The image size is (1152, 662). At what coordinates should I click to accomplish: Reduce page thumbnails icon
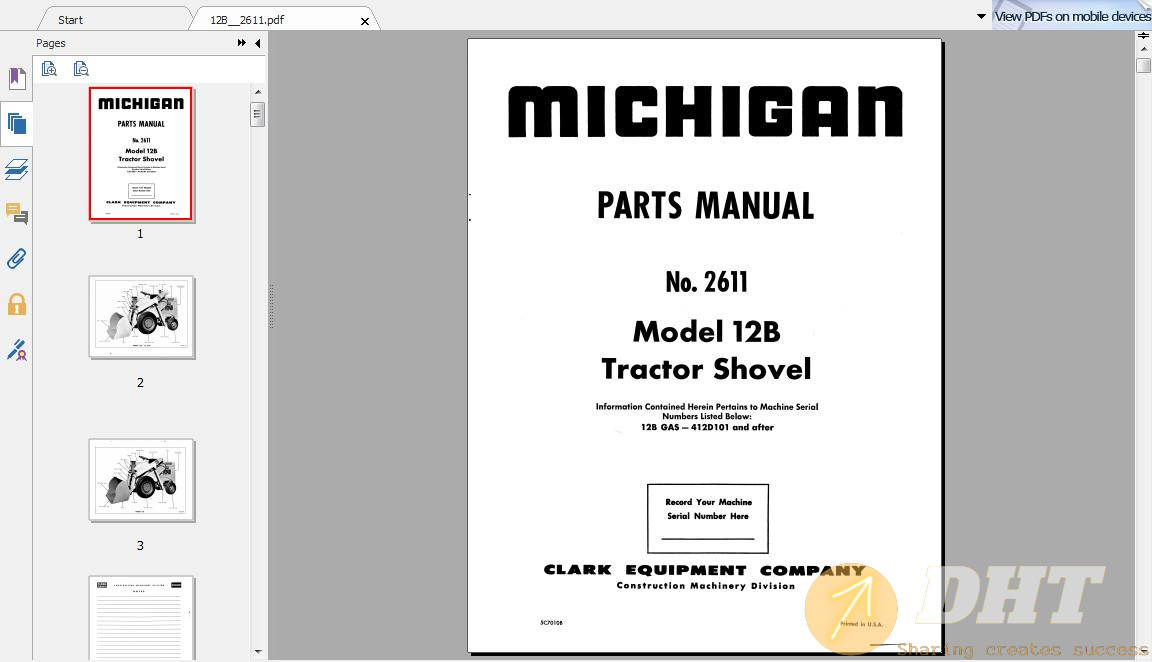point(81,69)
